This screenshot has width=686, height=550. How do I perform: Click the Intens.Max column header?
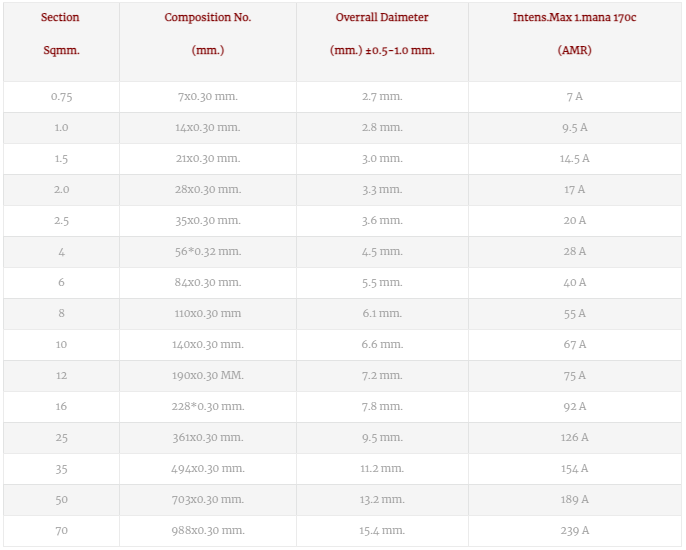coord(575,42)
